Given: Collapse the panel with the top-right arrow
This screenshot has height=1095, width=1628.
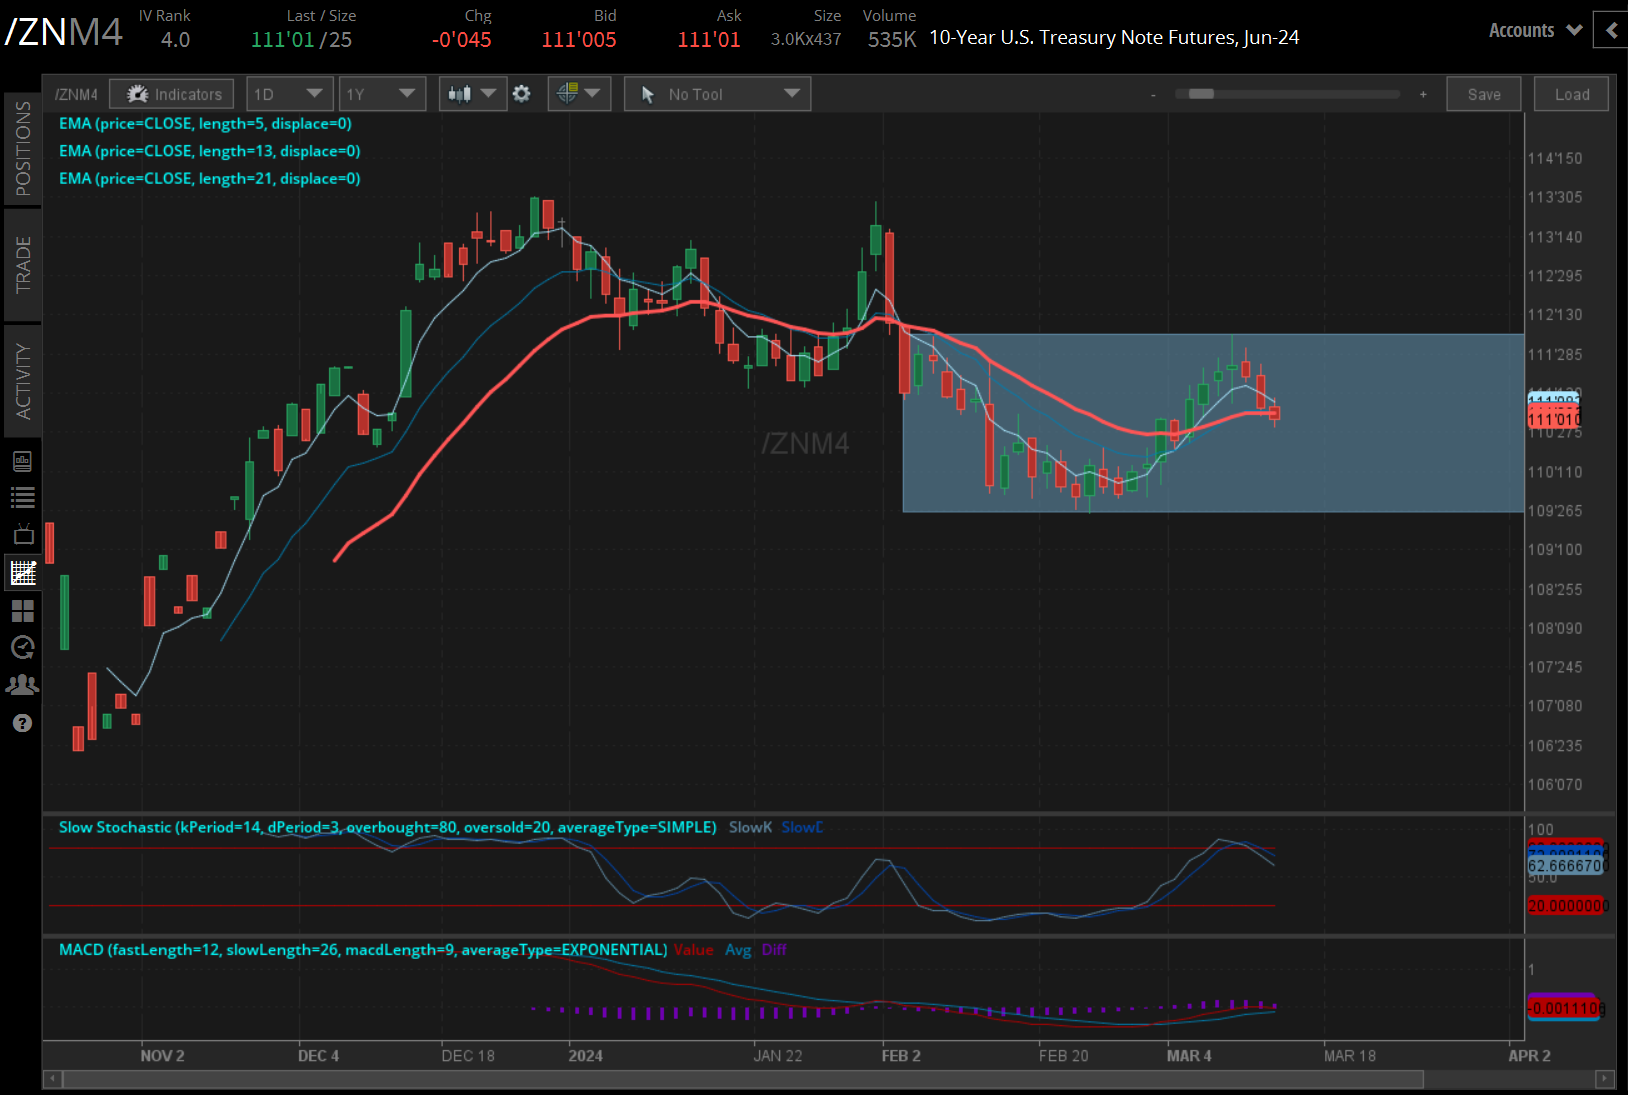Looking at the screenshot, I should pyautogui.click(x=1611, y=30).
